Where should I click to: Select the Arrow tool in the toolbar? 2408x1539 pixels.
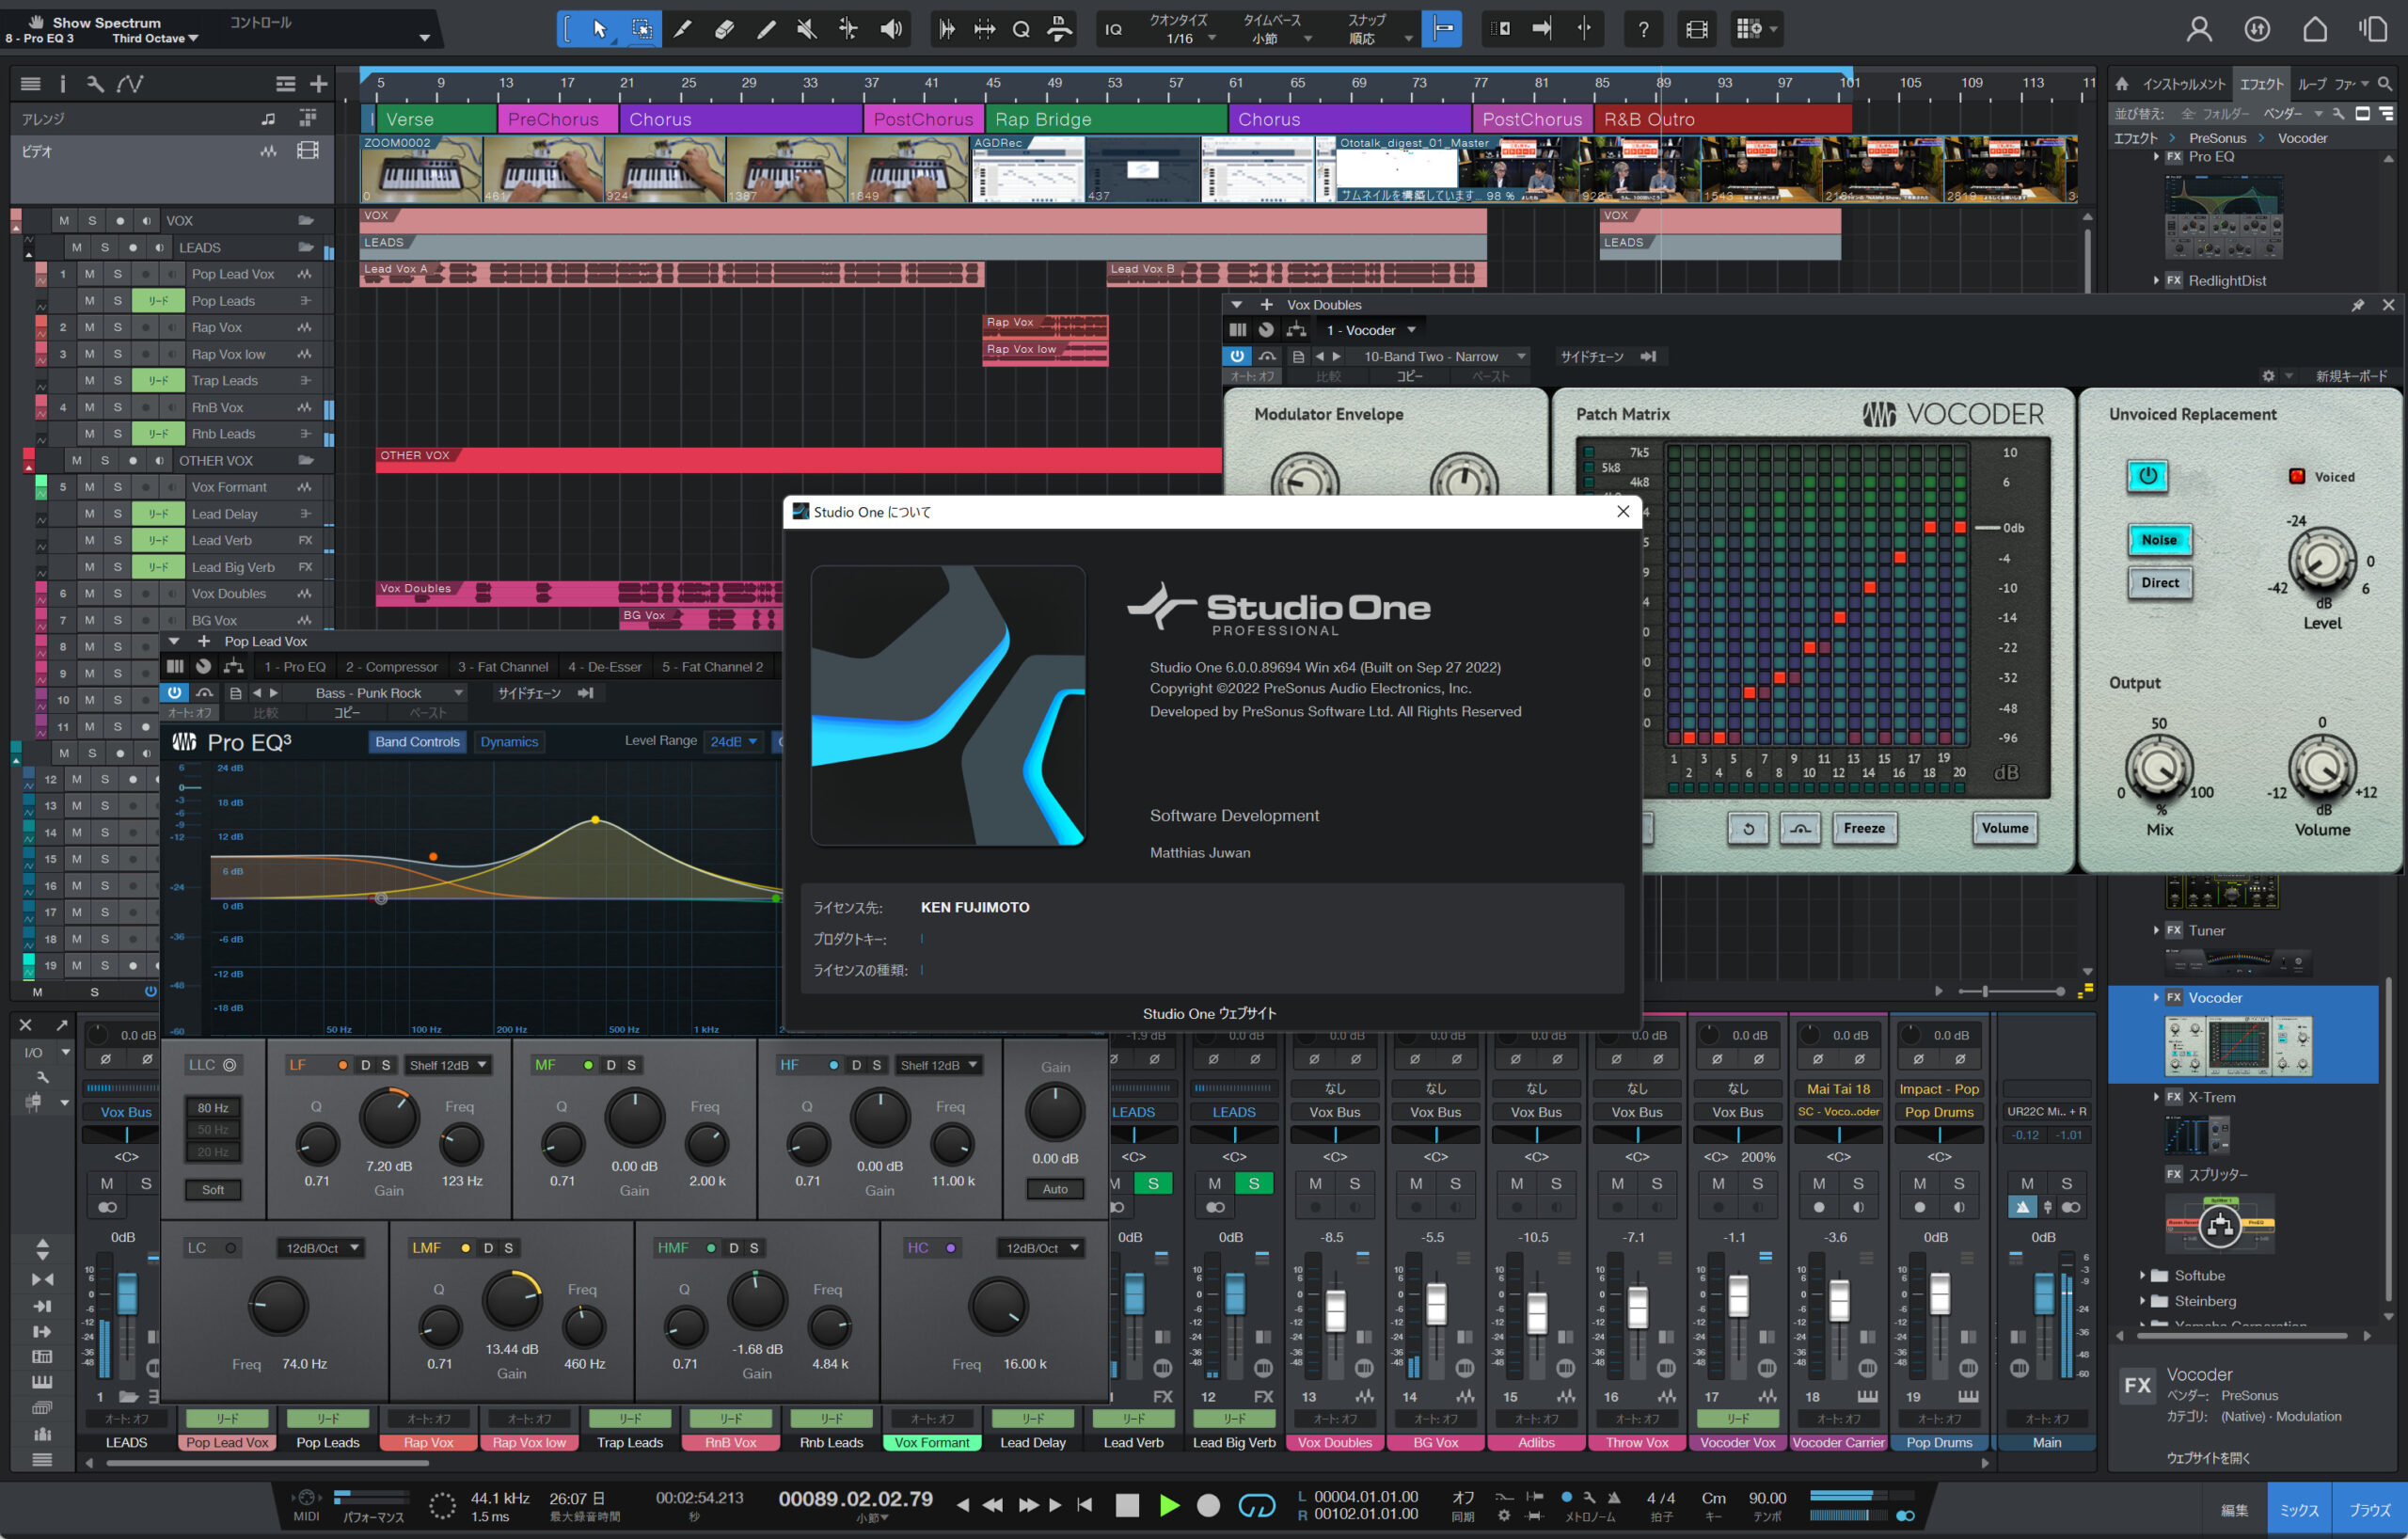(x=600, y=29)
